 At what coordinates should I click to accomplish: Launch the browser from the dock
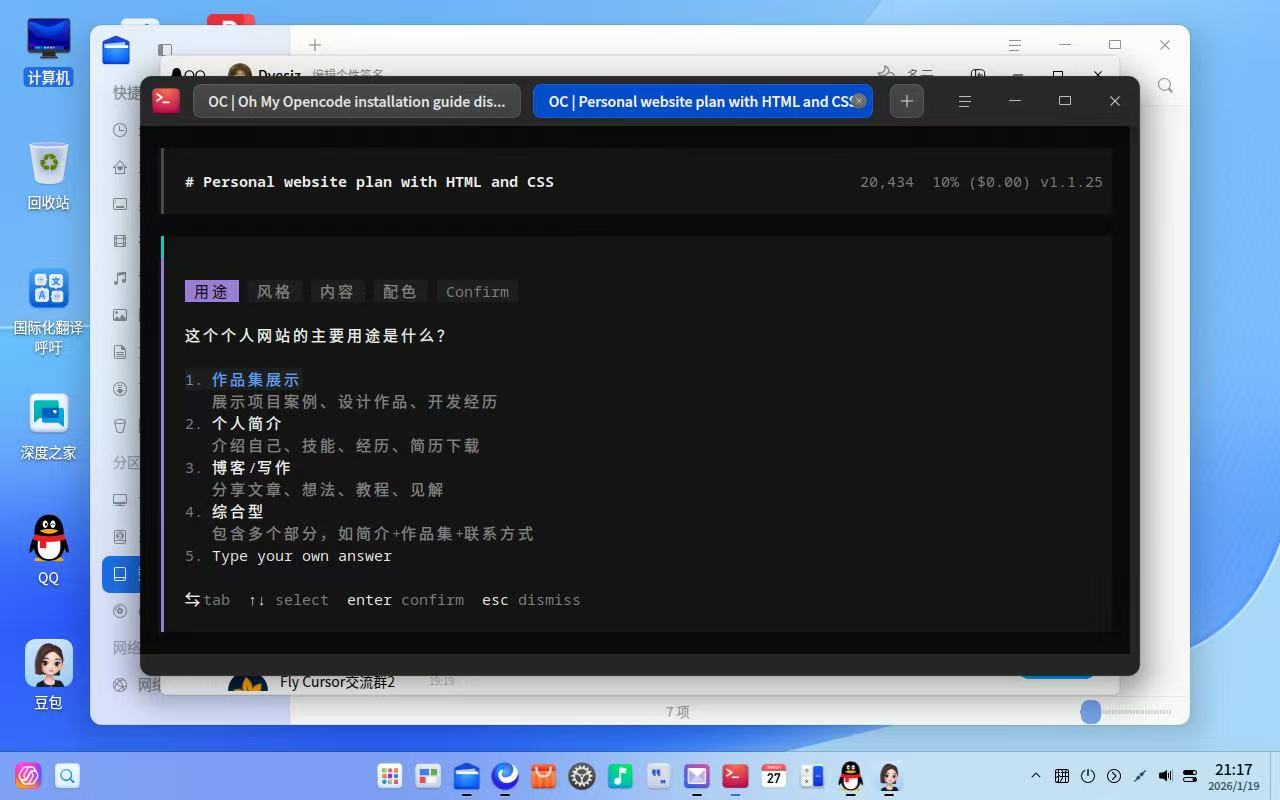(504, 776)
